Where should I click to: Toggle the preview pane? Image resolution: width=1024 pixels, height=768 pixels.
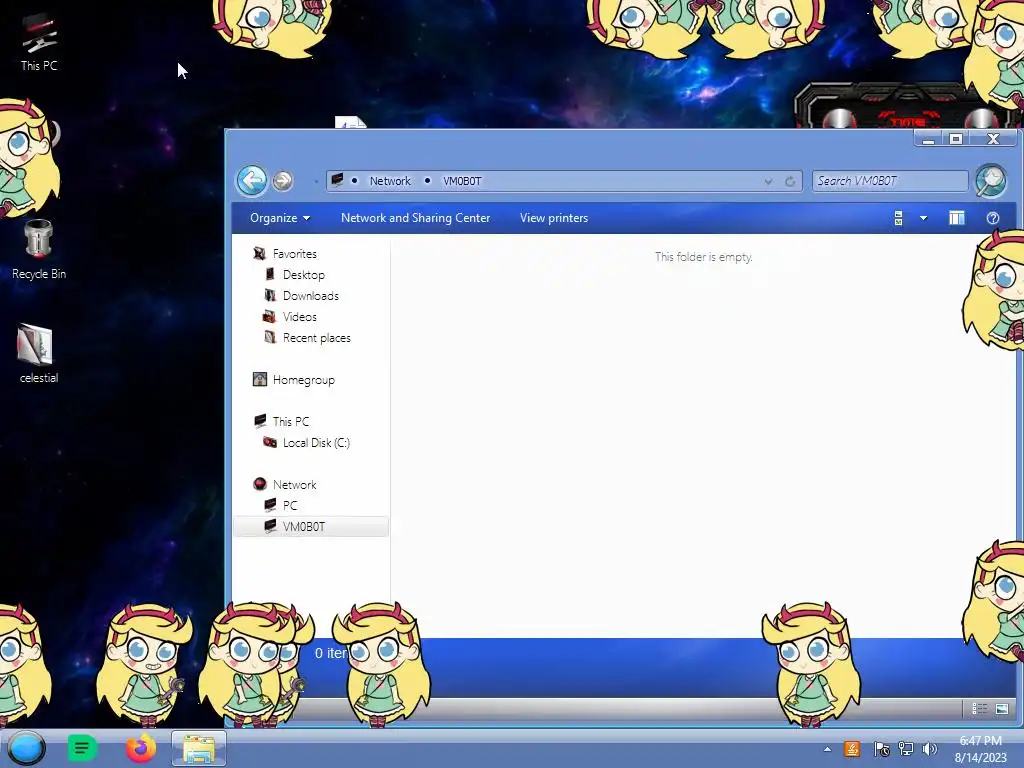pos(957,218)
